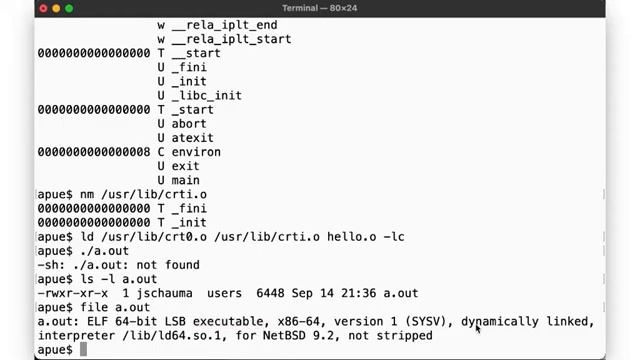This screenshot has width=640, height=360.
Task: Click the 'ls -l a.out' command
Action: (x=119, y=279)
